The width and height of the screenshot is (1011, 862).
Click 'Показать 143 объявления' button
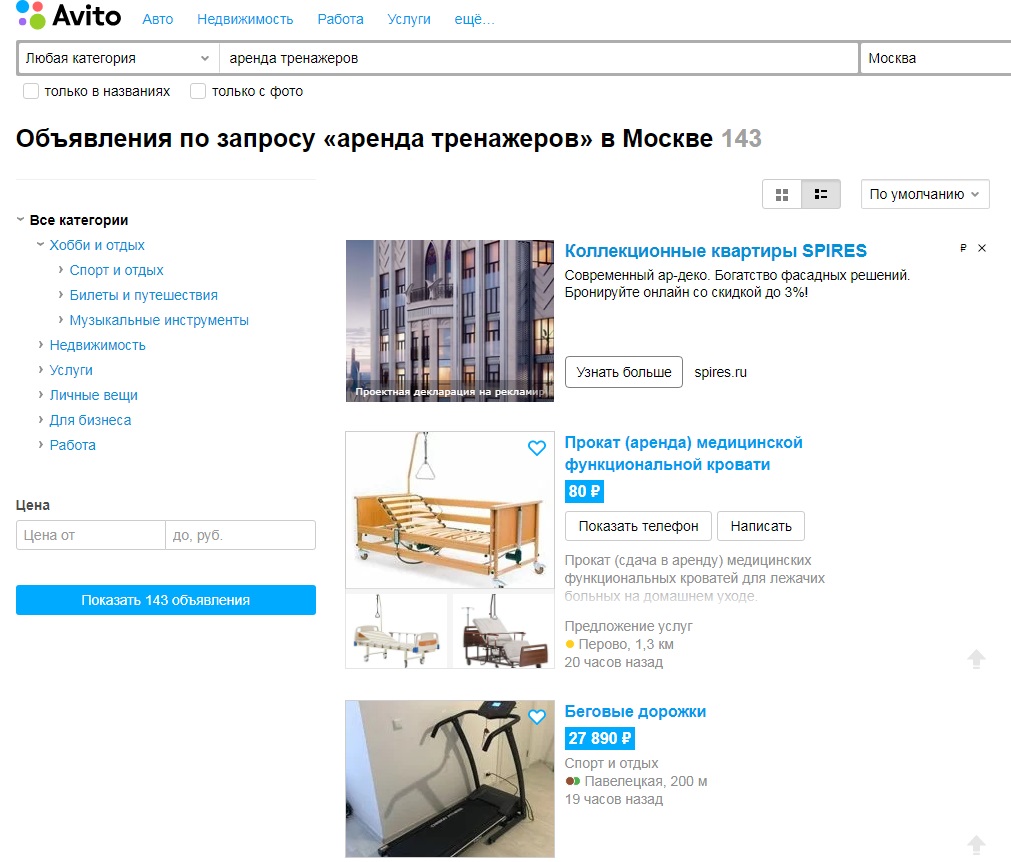(166, 600)
